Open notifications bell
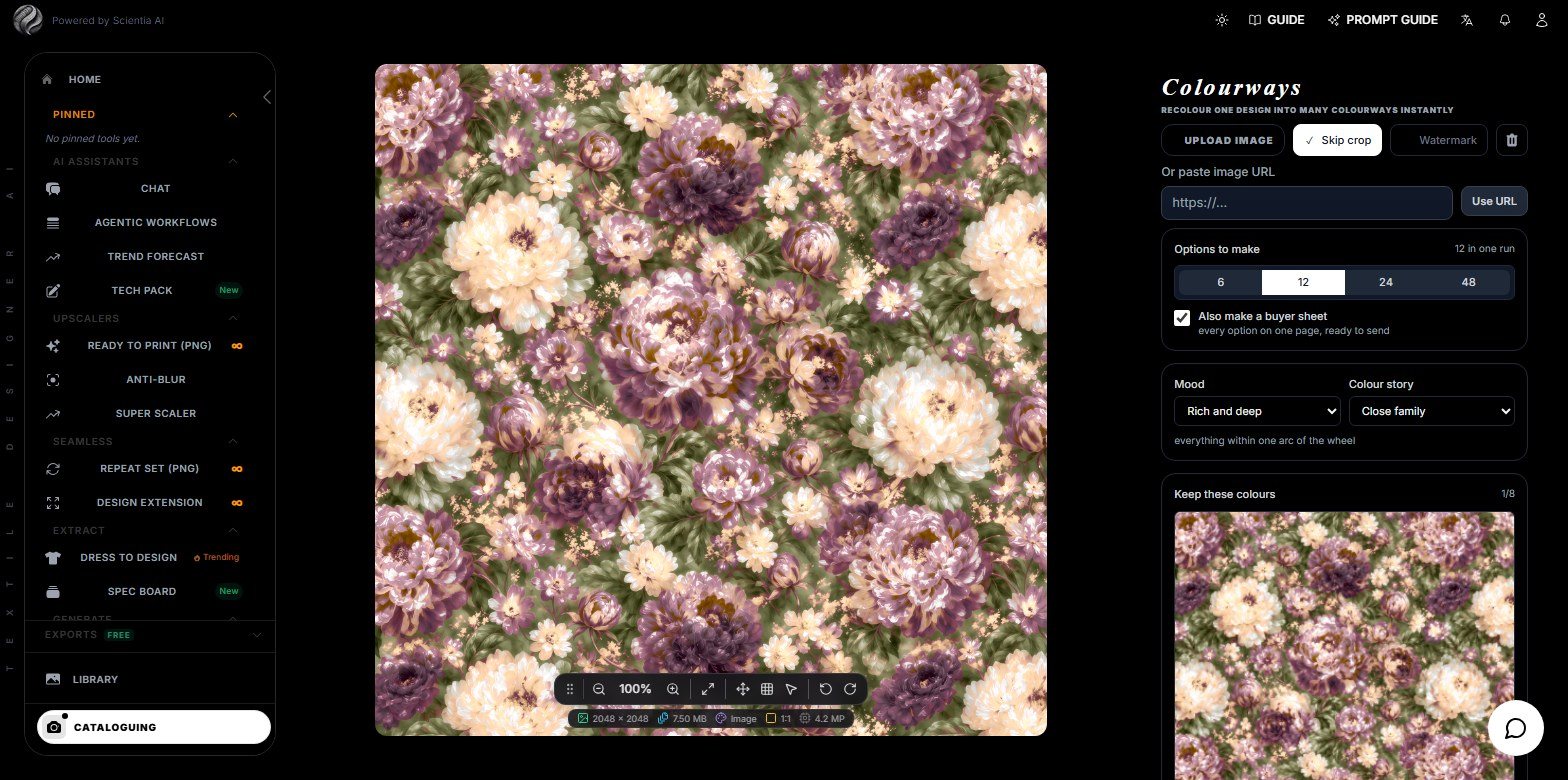The height and width of the screenshot is (780, 1568). [1504, 20]
